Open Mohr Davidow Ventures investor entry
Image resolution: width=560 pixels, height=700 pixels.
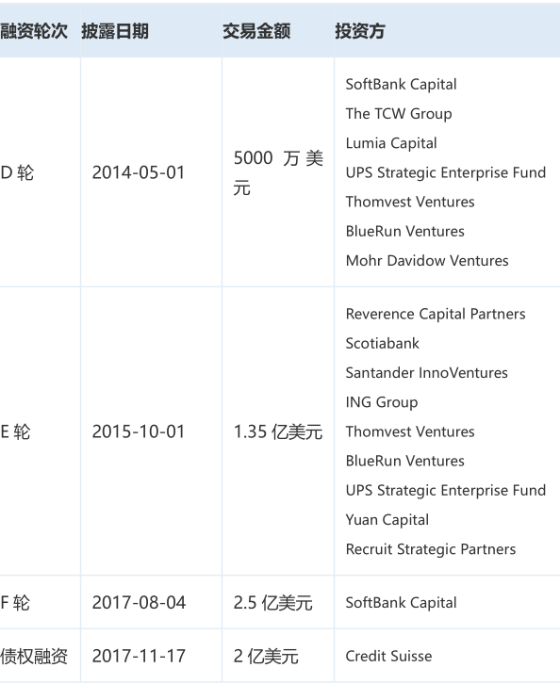427,261
